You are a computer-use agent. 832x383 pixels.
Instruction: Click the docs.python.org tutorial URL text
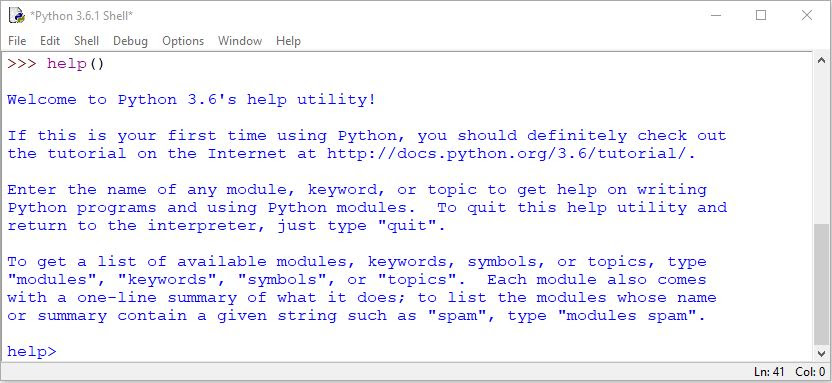coord(509,154)
